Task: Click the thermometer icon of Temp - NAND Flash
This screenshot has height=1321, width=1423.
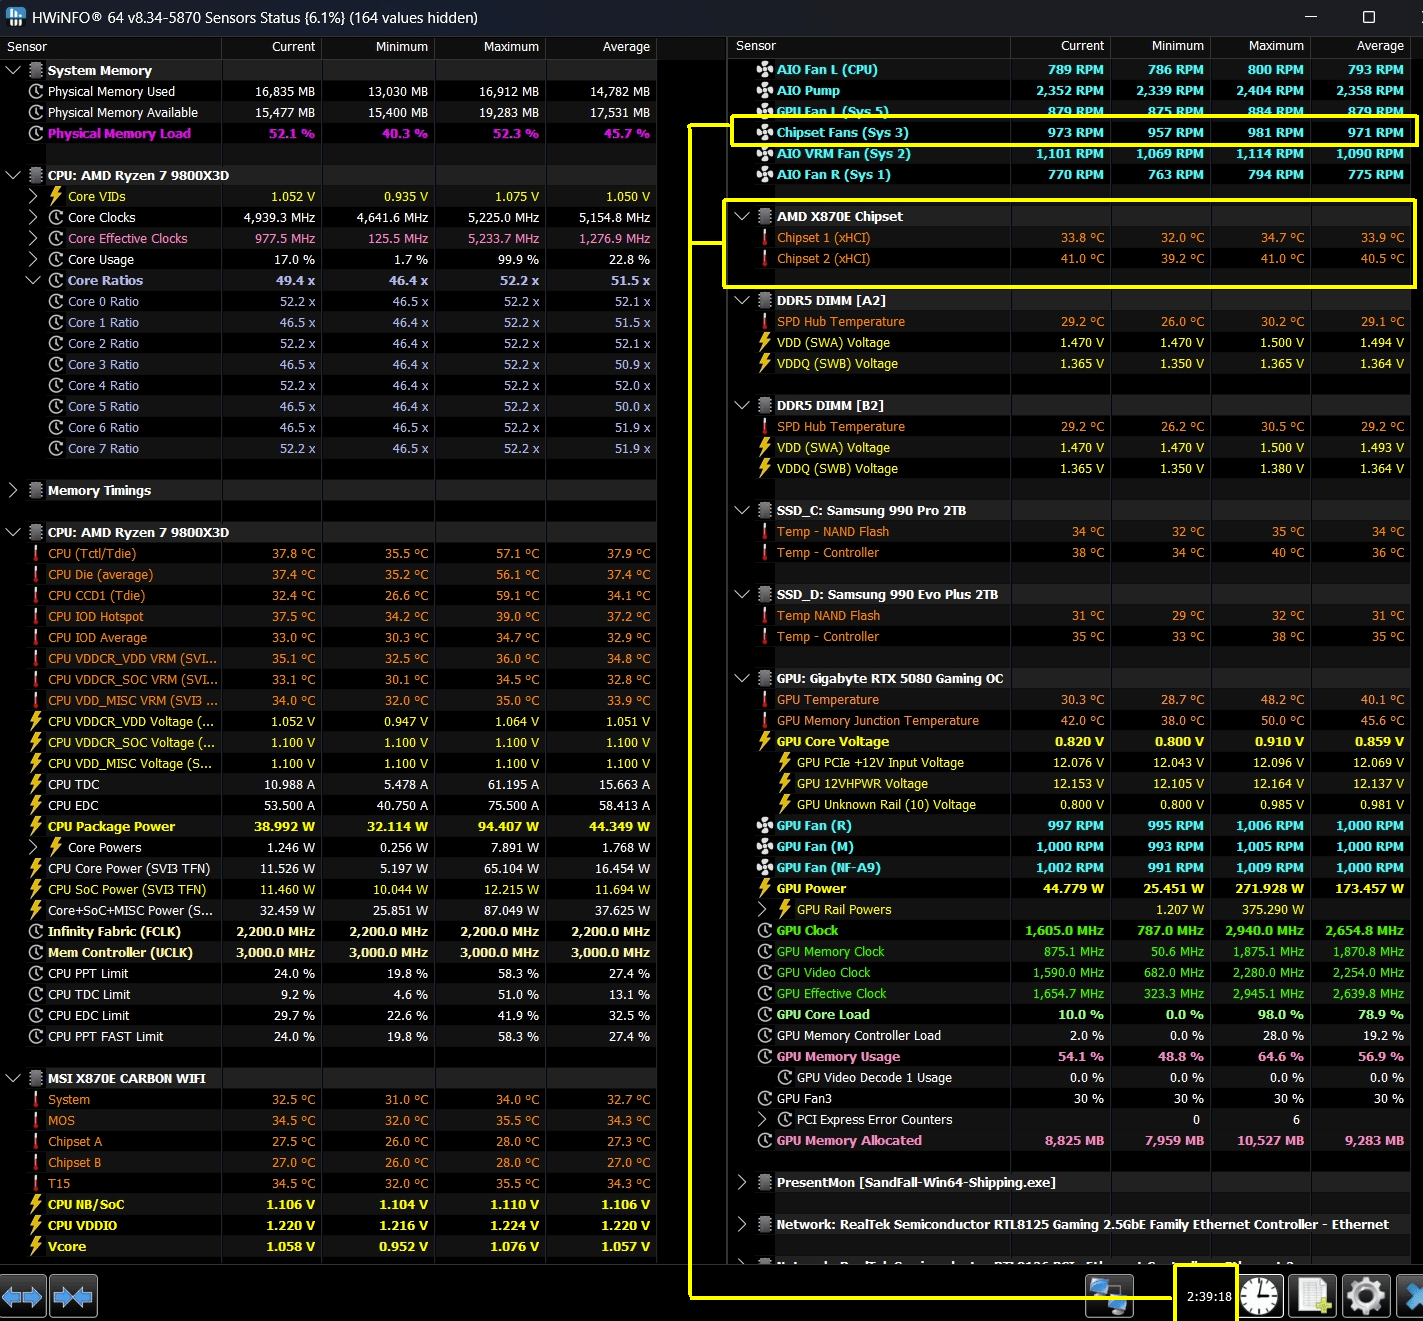Action: point(764,531)
